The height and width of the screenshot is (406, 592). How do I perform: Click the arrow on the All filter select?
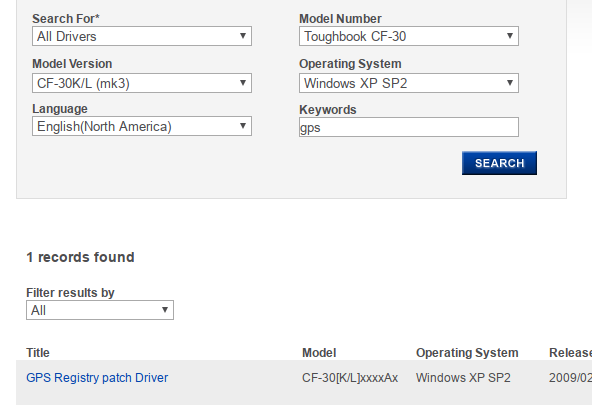coord(165,310)
